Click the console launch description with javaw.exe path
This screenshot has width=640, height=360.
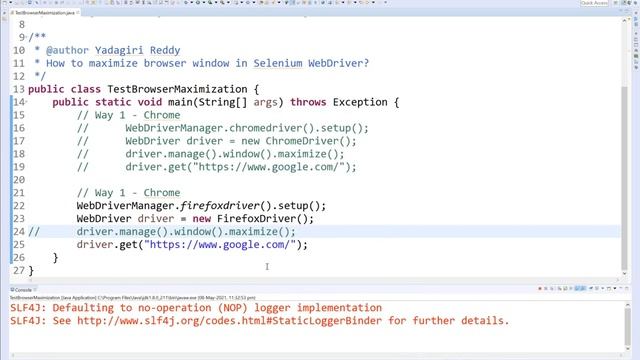click(x=133, y=298)
